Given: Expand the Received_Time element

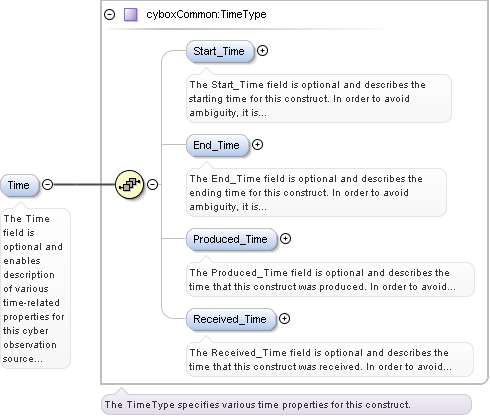Looking at the screenshot, I should click(x=284, y=319).
